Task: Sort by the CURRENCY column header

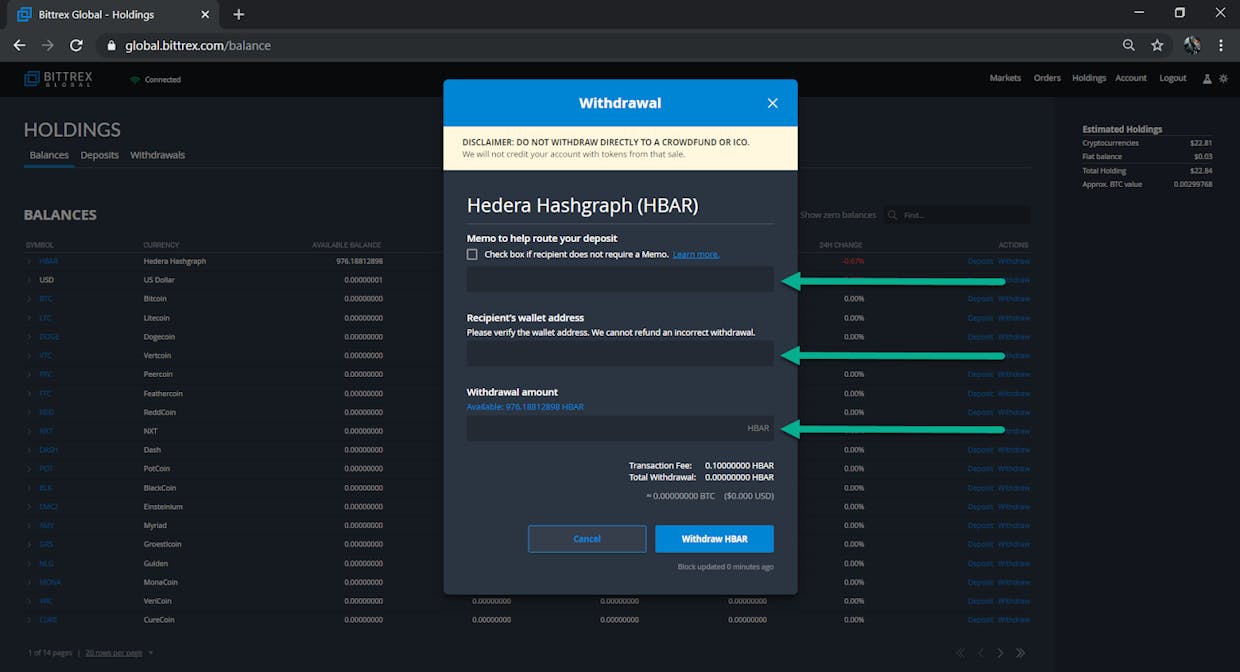Action: [161, 245]
